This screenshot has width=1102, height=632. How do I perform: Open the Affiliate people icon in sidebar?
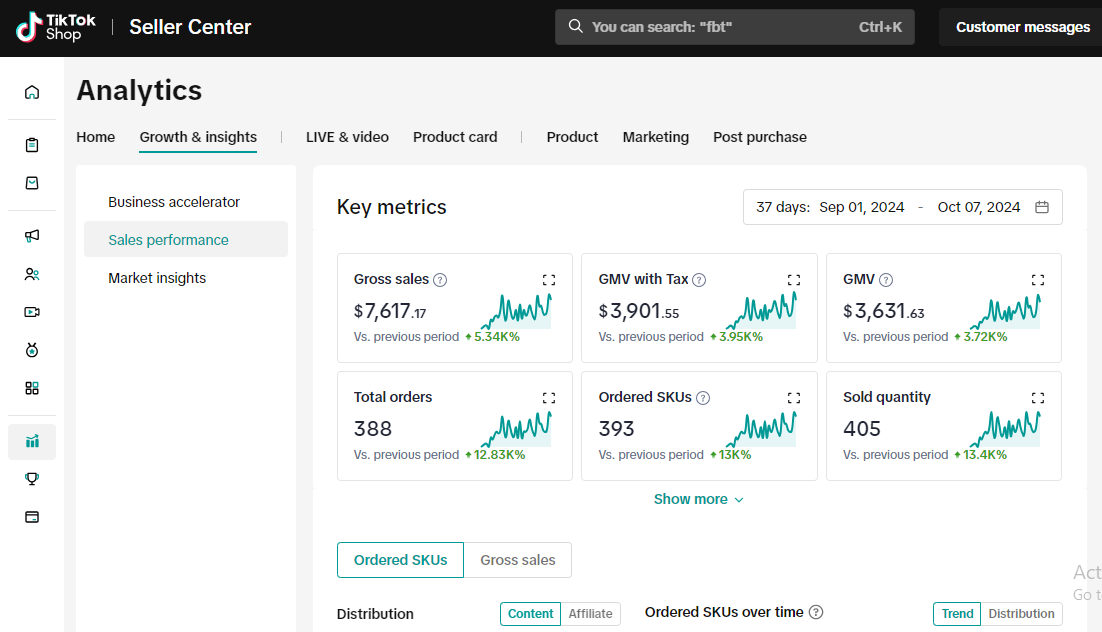[x=32, y=274]
